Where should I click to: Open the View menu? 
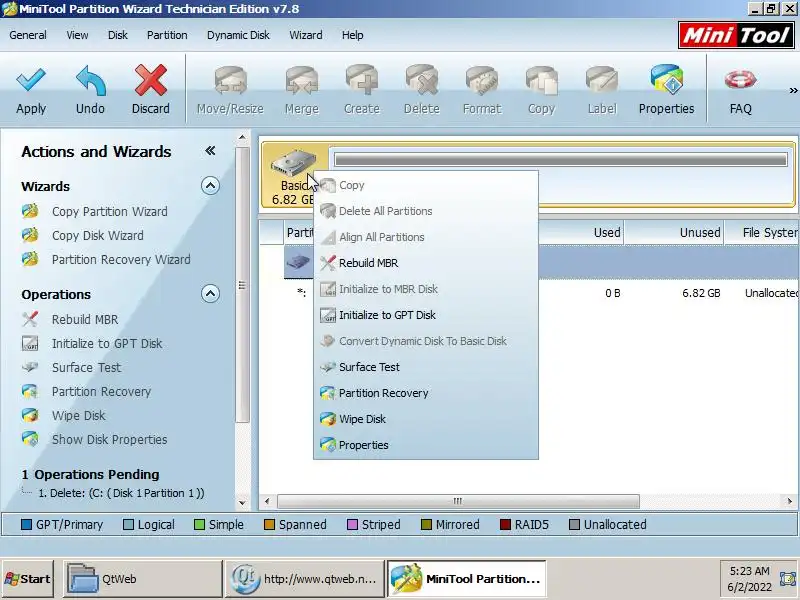tap(77, 35)
